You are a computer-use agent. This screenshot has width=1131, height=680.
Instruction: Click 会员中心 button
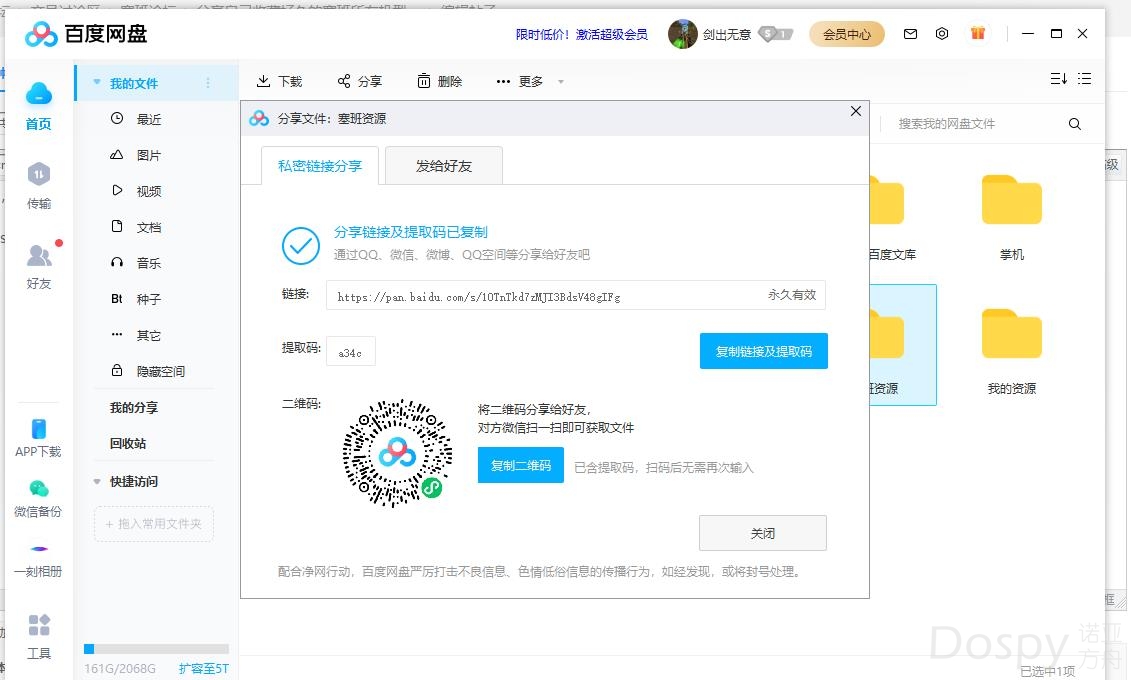point(847,34)
